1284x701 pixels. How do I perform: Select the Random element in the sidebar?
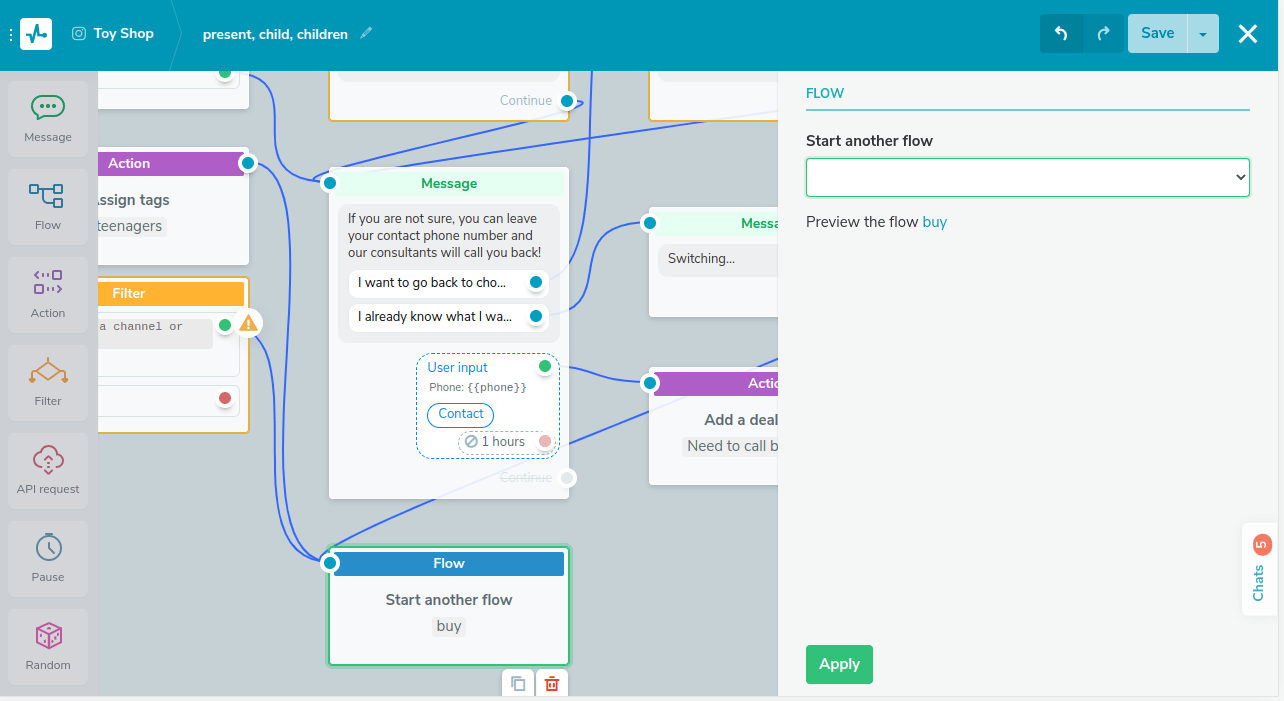[x=48, y=646]
